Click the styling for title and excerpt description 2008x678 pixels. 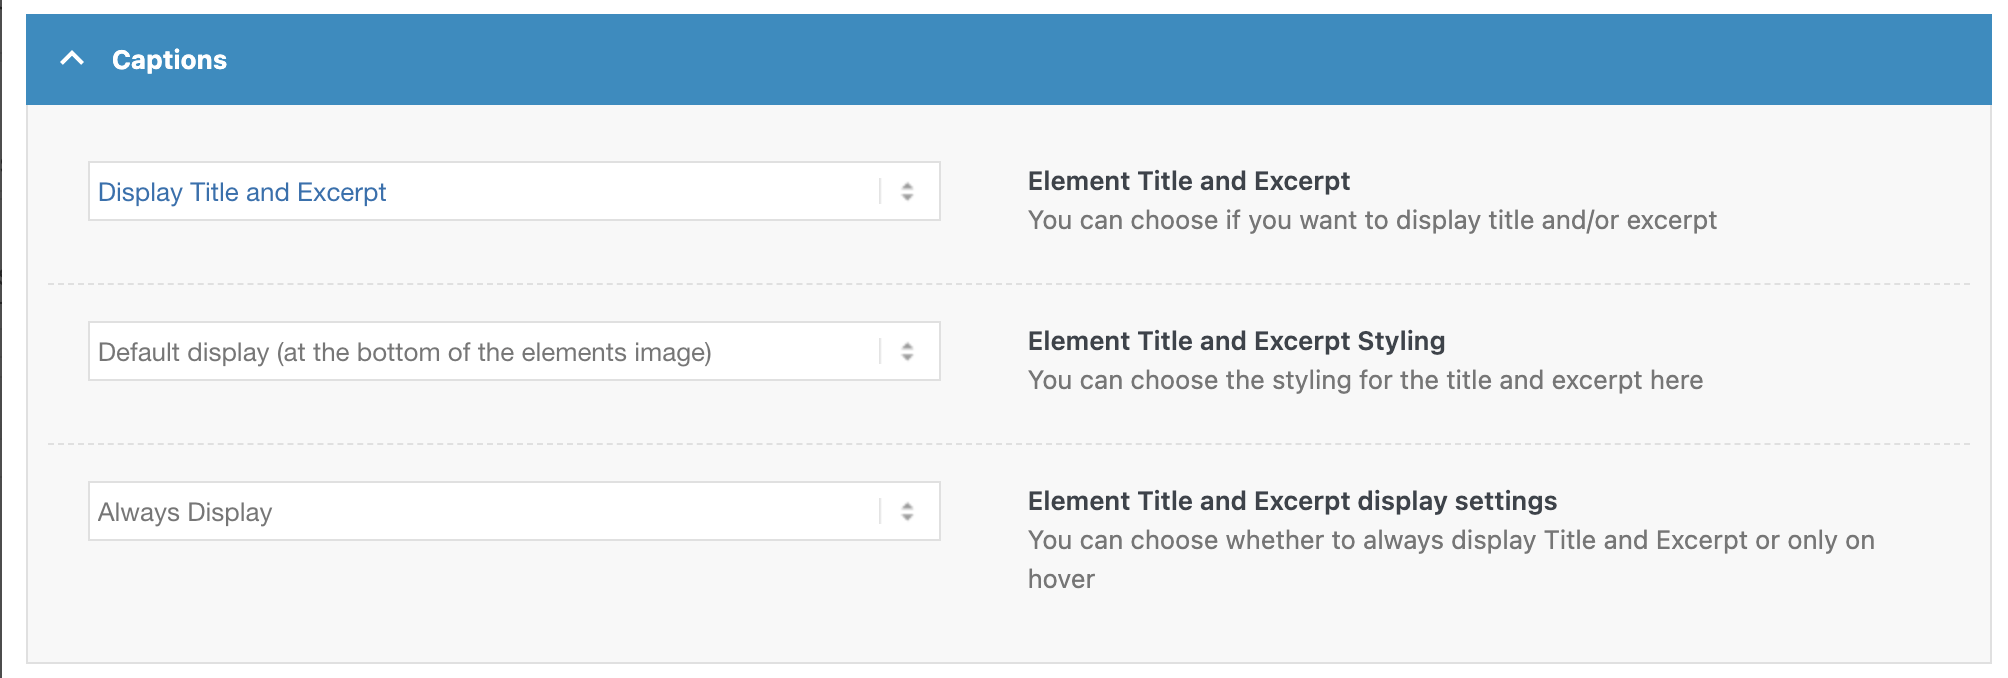(x=1365, y=380)
